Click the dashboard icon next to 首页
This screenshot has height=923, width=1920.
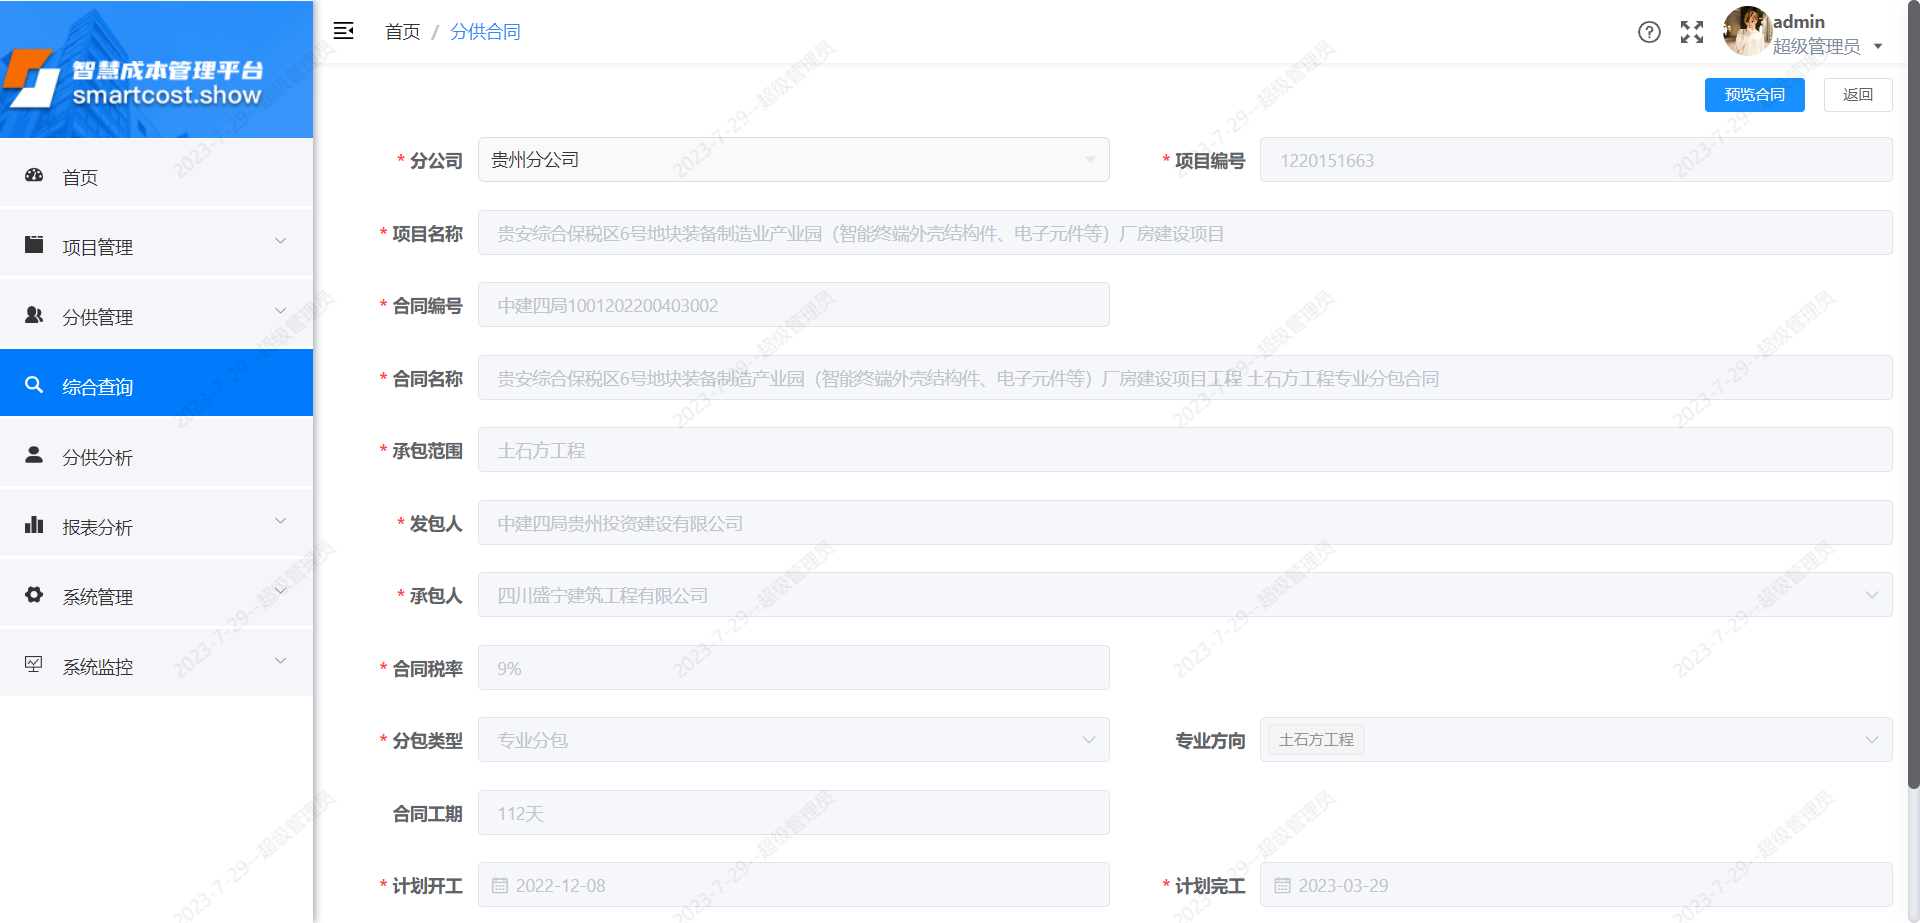click(34, 176)
